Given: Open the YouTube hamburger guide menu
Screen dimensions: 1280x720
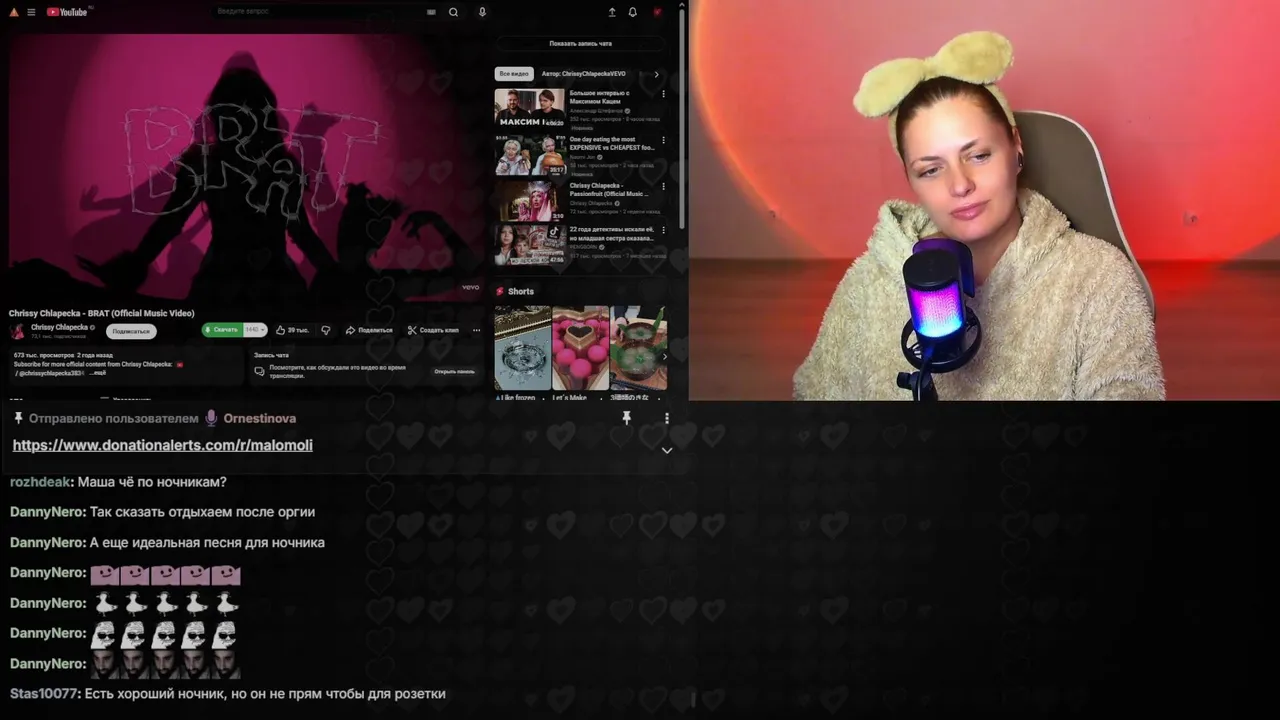Looking at the screenshot, I should pyautogui.click(x=31, y=12).
